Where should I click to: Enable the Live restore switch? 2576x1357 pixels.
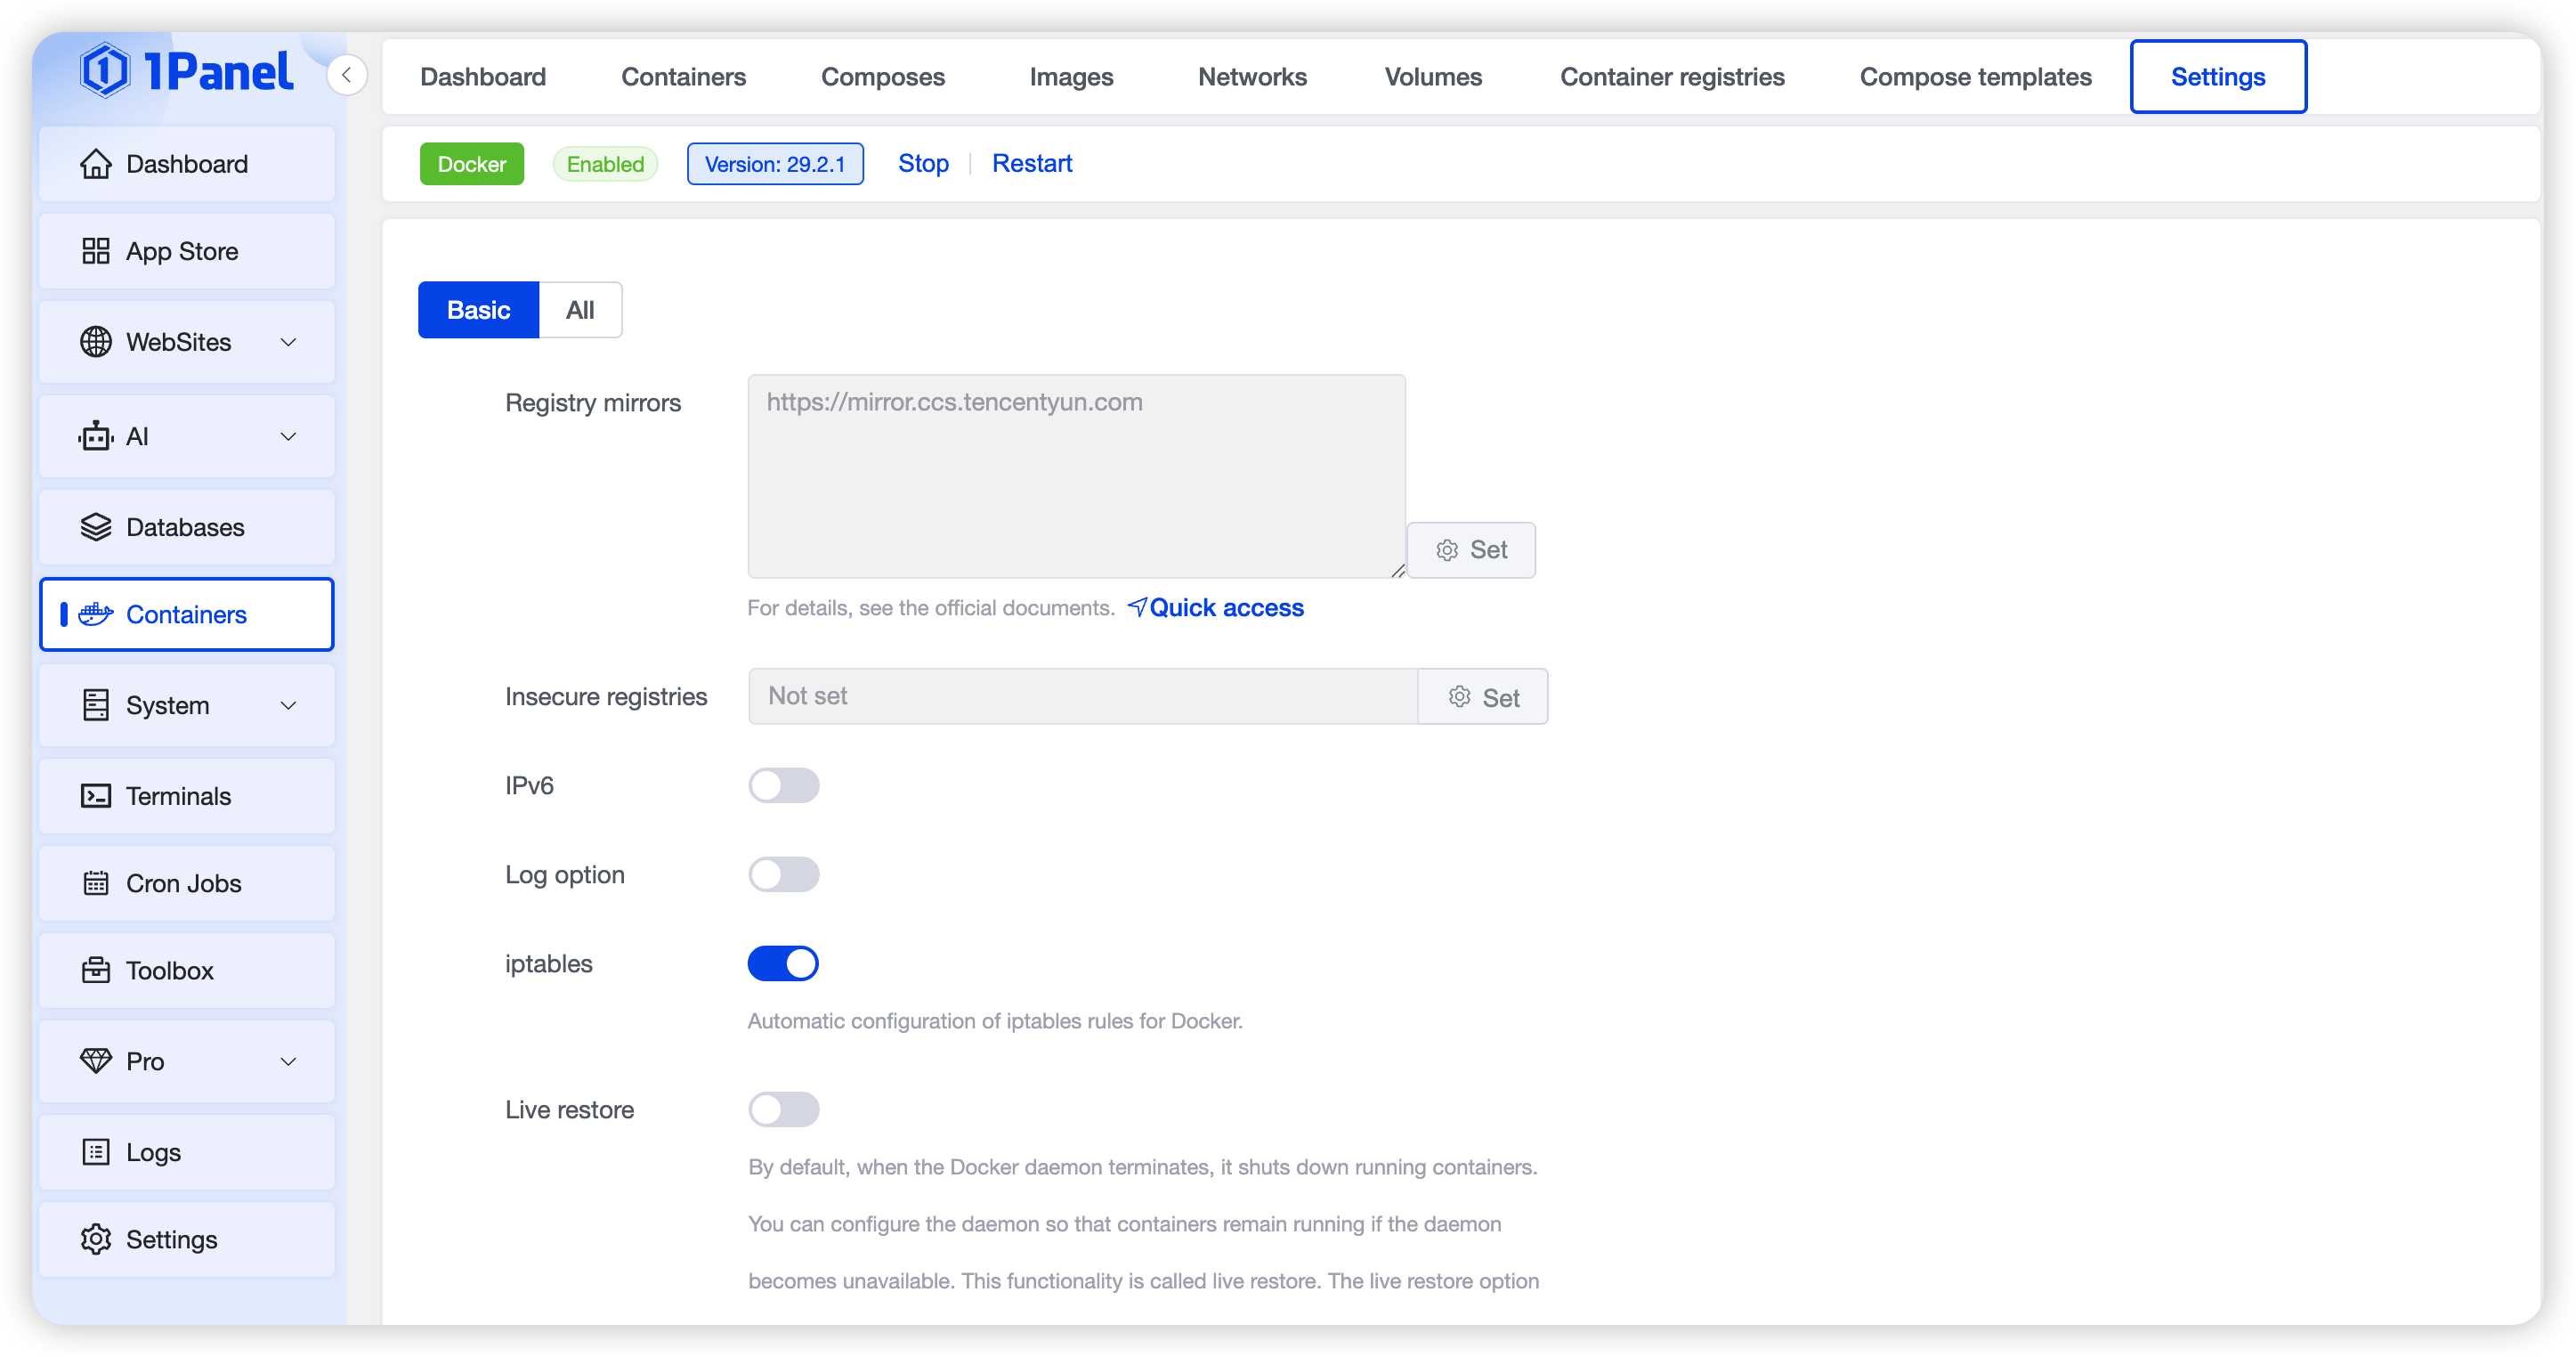pyautogui.click(x=783, y=1110)
